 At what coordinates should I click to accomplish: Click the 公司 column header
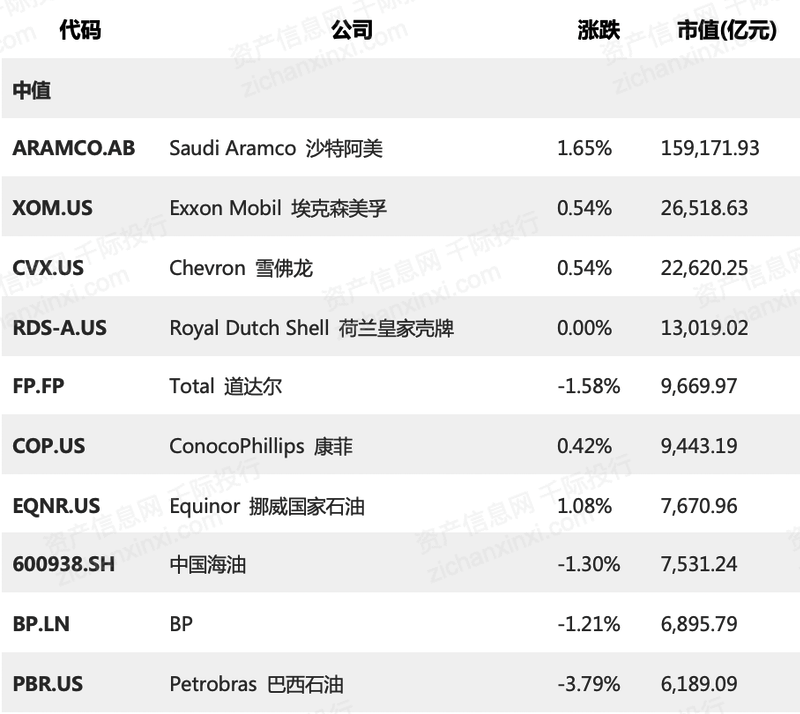[x=352, y=30]
